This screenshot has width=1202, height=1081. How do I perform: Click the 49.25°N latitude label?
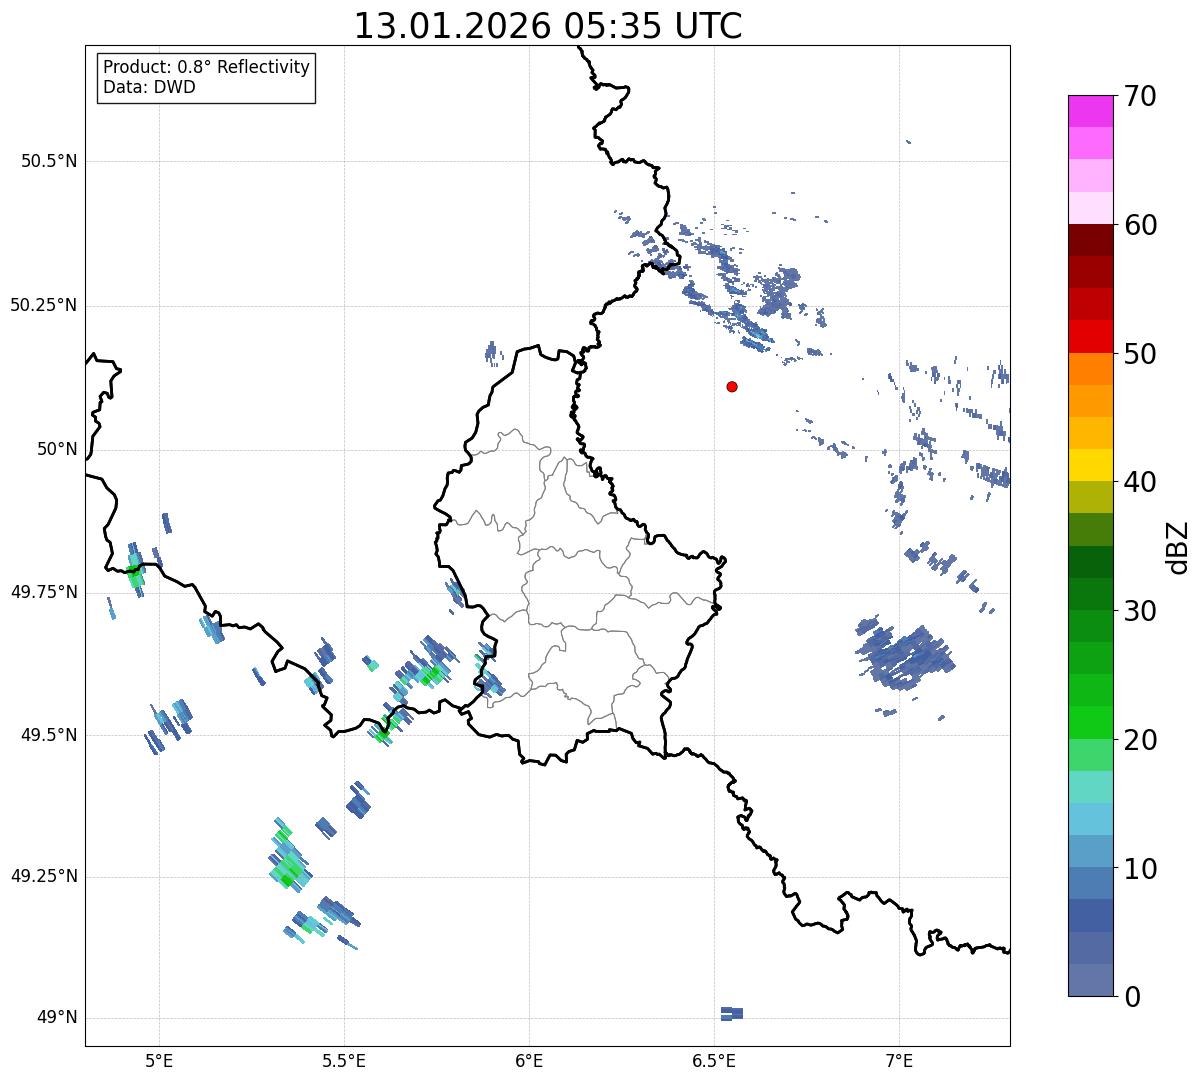point(44,876)
